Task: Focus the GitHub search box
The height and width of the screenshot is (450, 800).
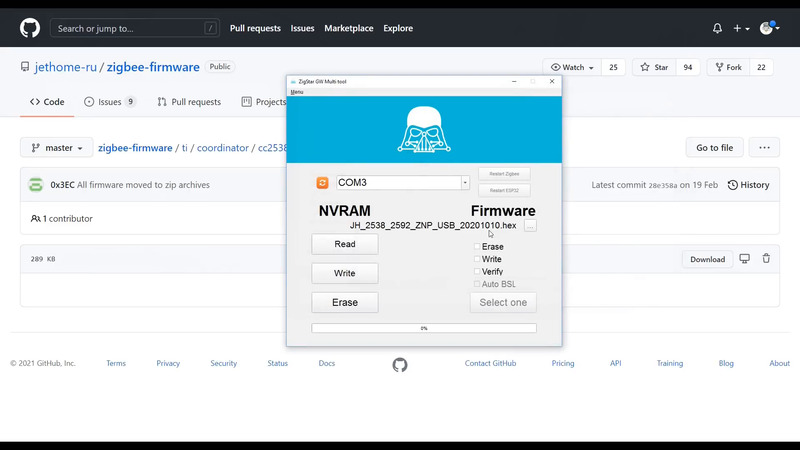Action: [x=135, y=28]
